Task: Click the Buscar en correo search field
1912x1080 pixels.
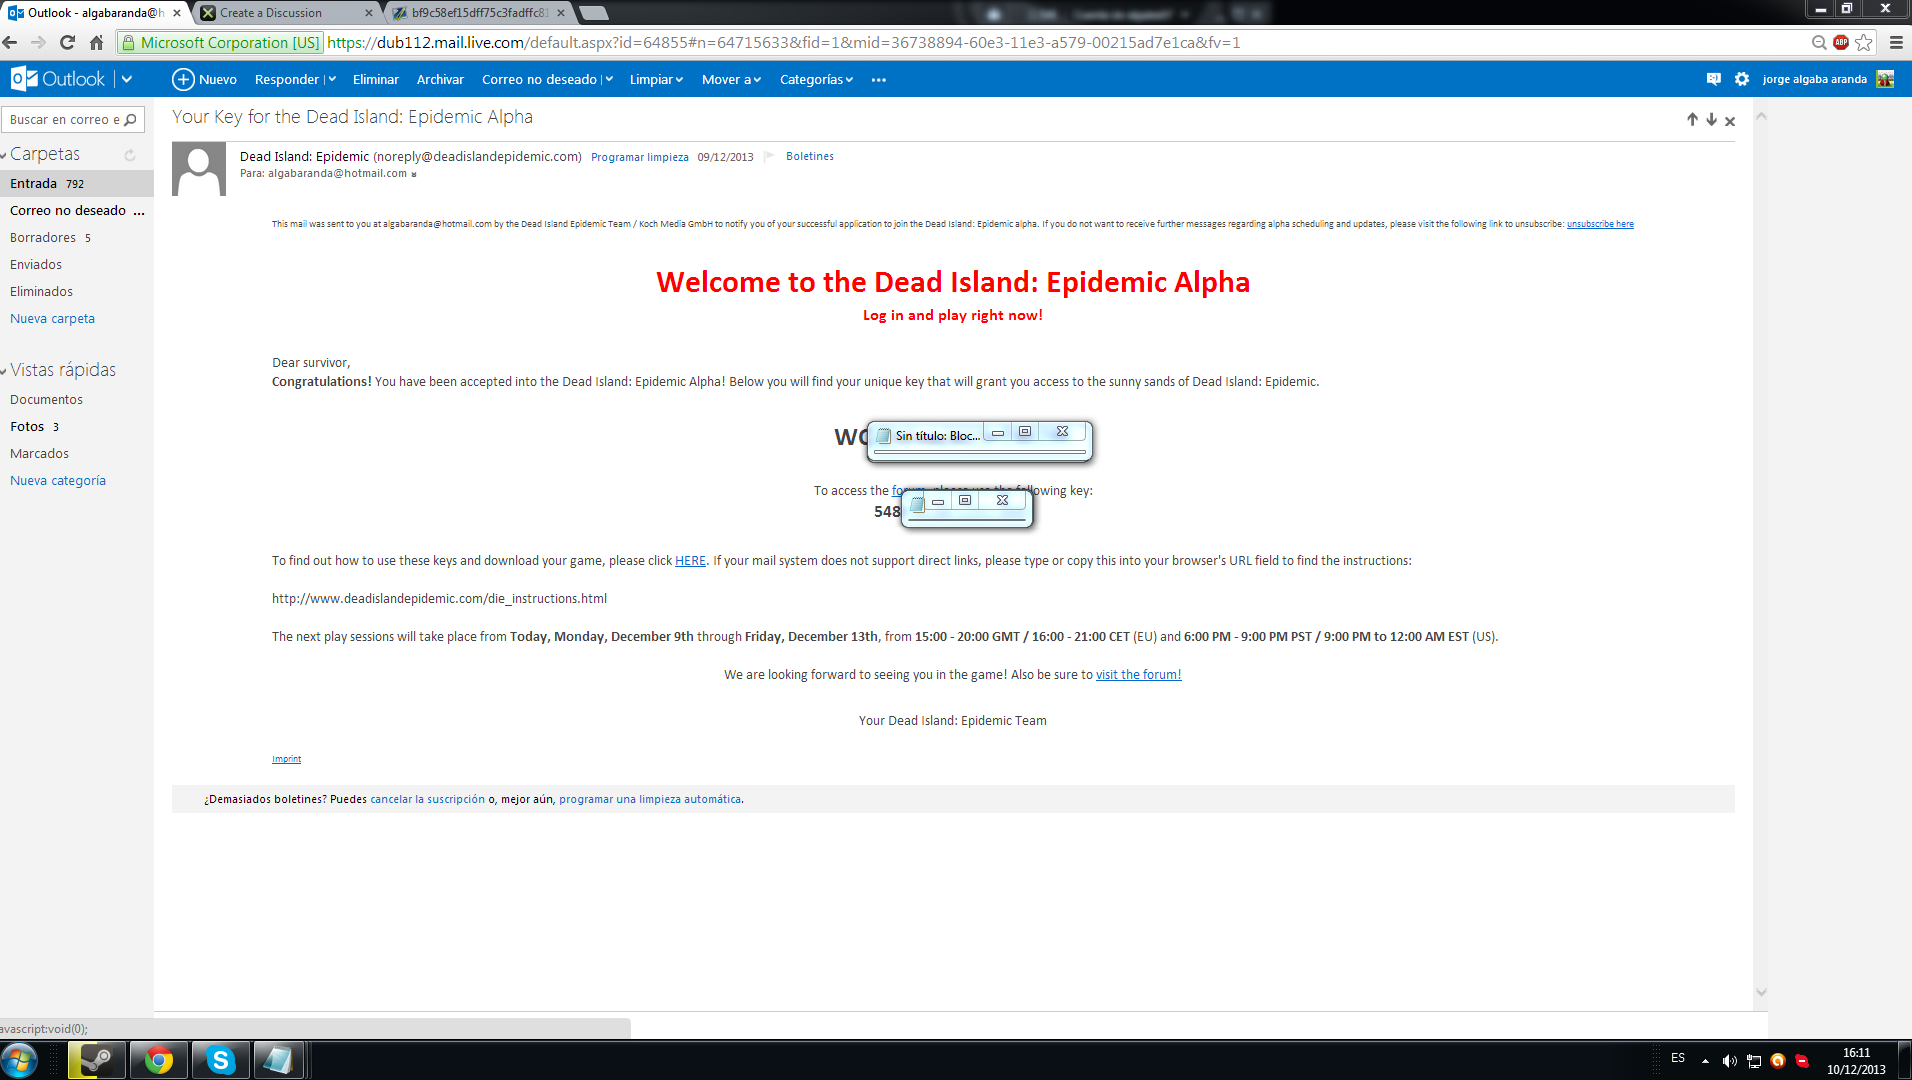Action: coord(65,119)
